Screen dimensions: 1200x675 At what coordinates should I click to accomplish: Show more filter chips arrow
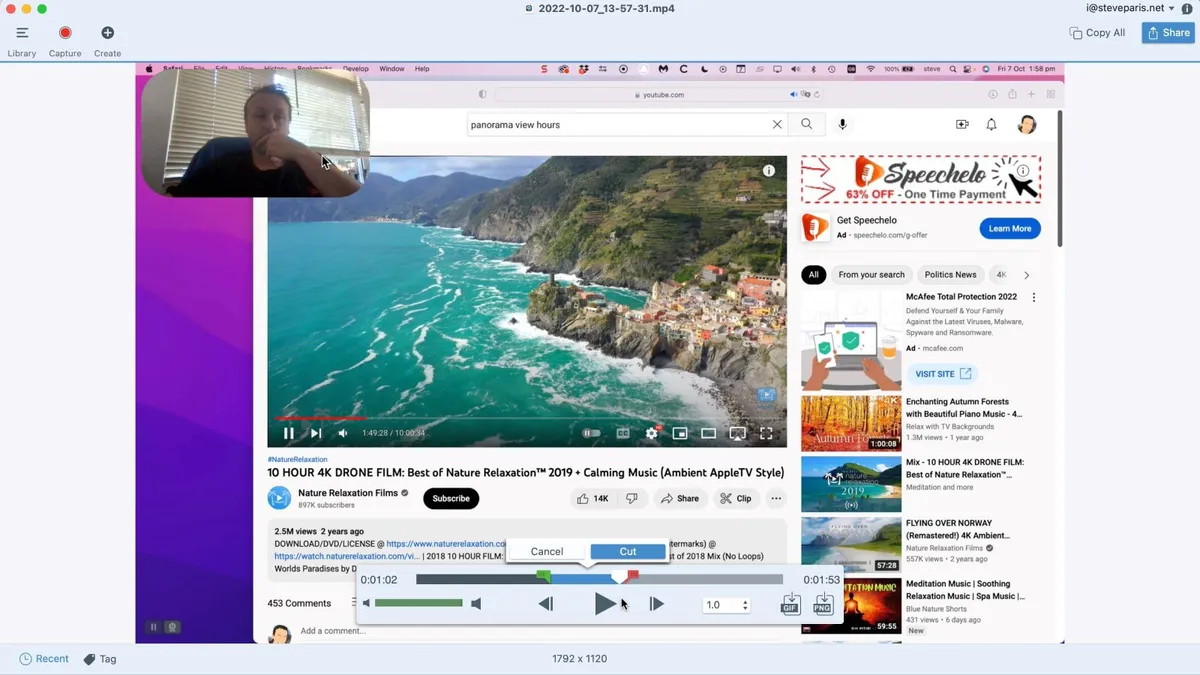click(1026, 275)
